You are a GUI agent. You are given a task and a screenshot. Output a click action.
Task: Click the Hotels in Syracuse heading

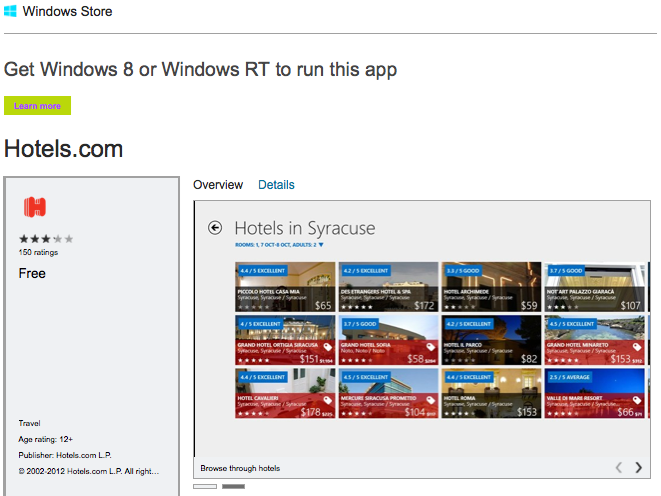pyautogui.click(x=305, y=228)
